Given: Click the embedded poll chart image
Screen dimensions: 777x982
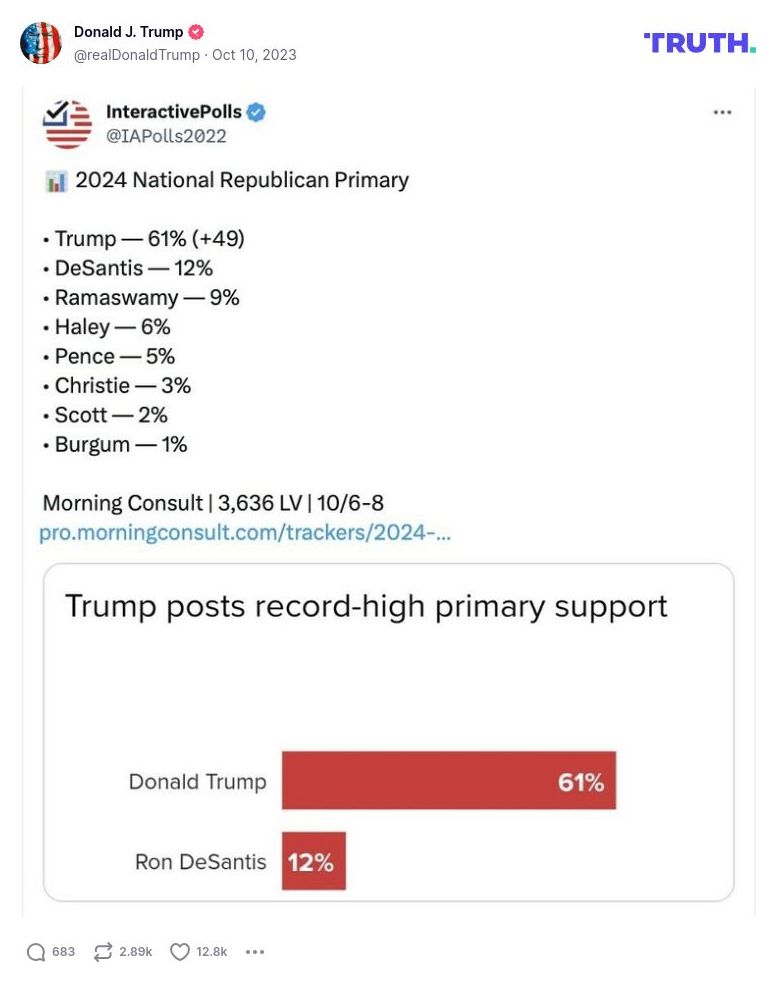Looking at the screenshot, I should (x=388, y=732).
